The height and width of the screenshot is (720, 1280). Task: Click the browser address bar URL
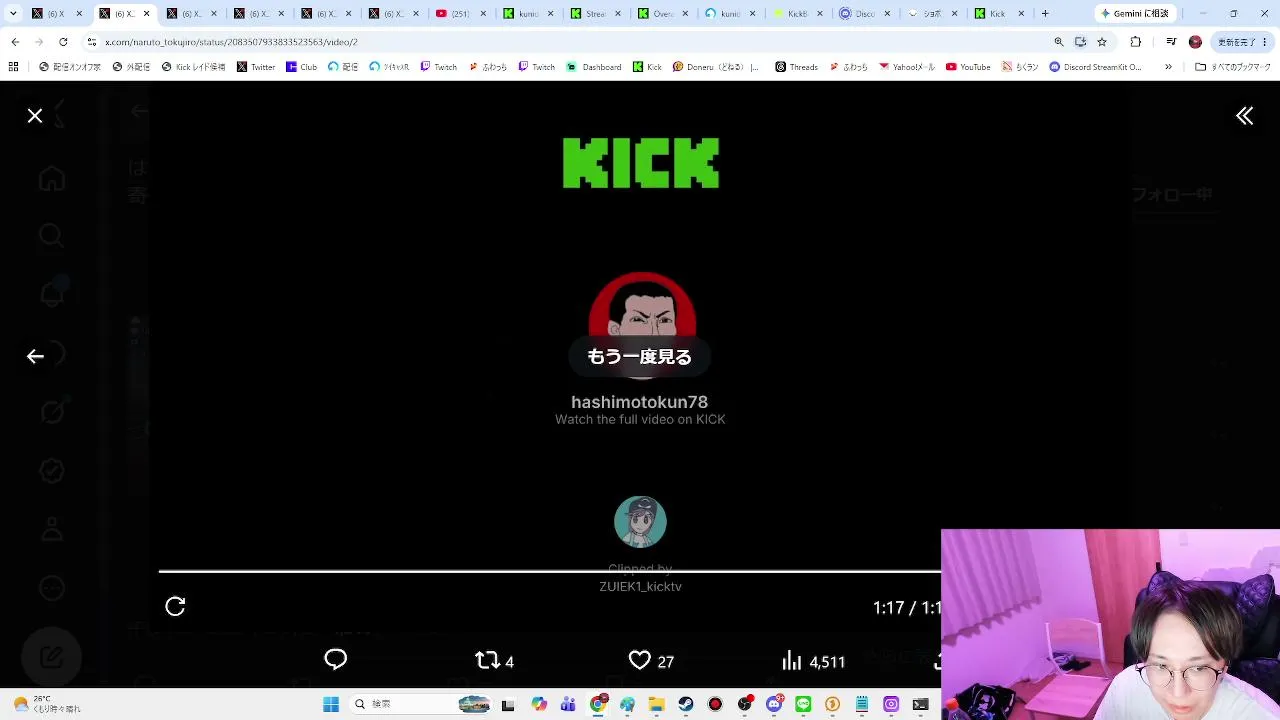[x=231, y=42]
